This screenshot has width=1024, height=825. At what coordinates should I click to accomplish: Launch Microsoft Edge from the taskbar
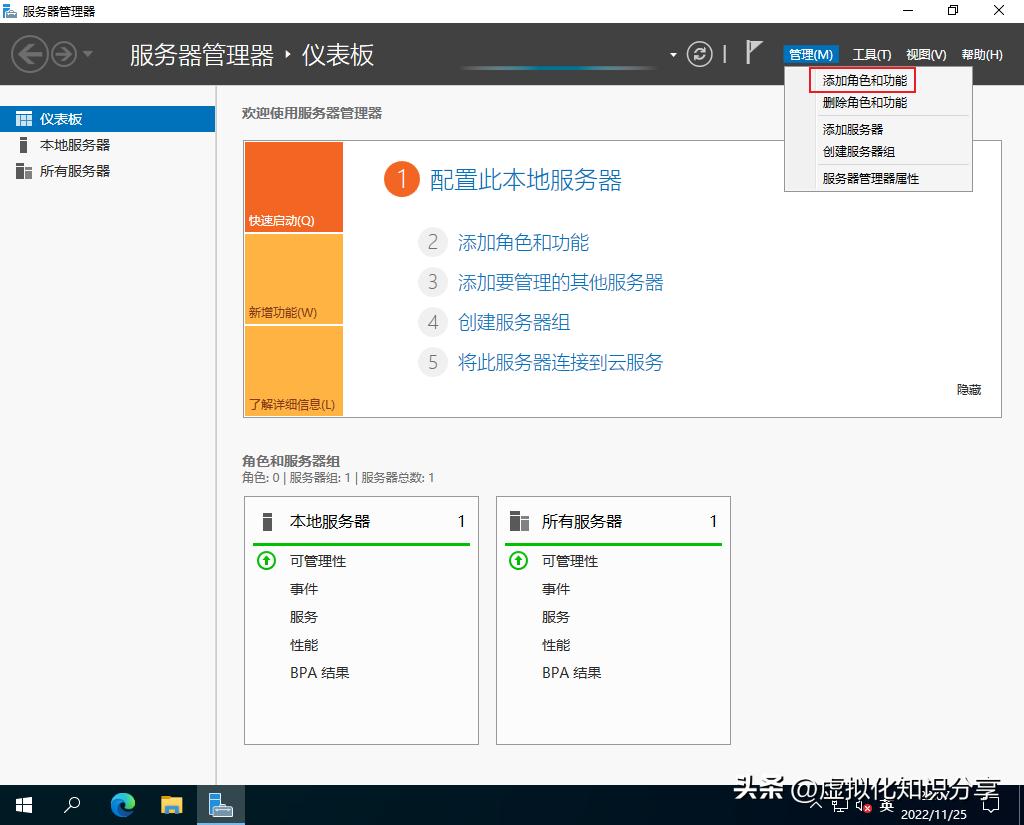122,805
